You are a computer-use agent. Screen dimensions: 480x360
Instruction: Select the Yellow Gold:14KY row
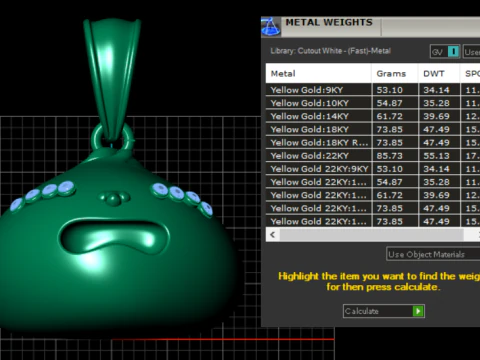373,116
